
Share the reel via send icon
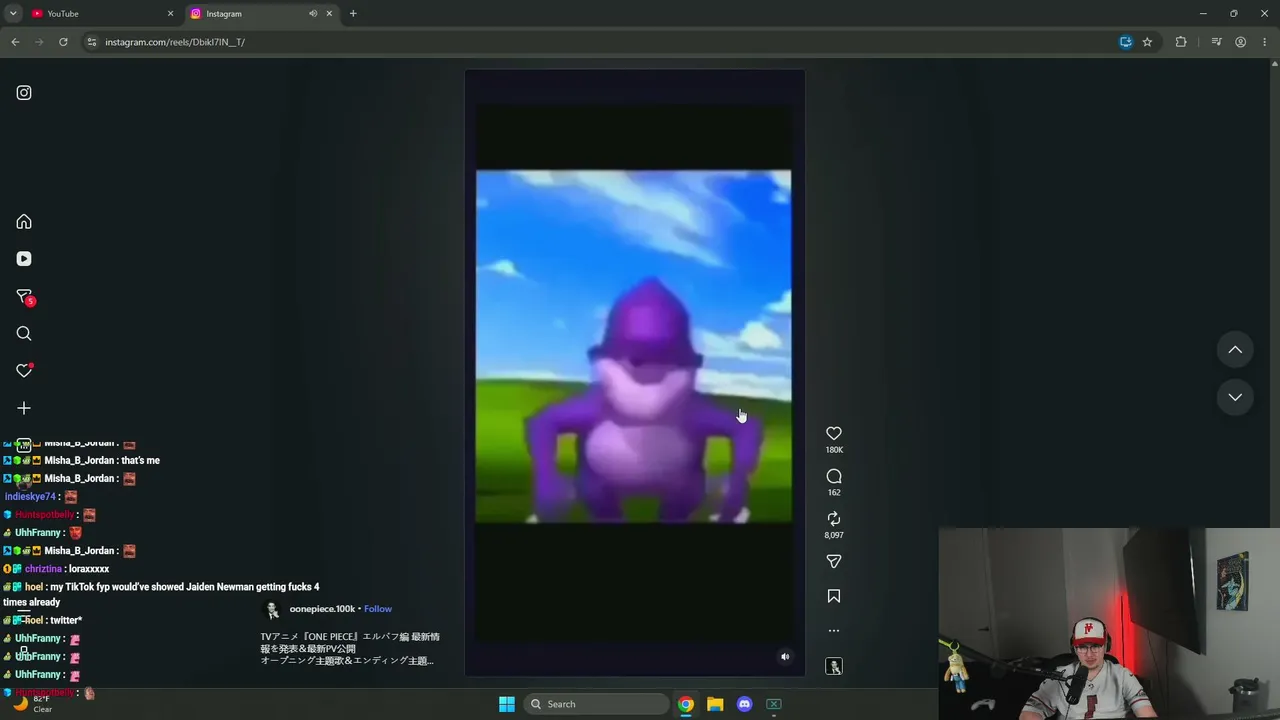point(834,562)
